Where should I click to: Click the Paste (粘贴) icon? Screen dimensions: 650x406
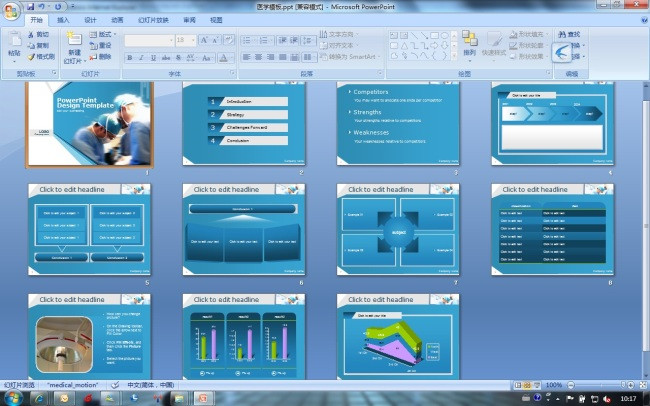coord(14,40)
